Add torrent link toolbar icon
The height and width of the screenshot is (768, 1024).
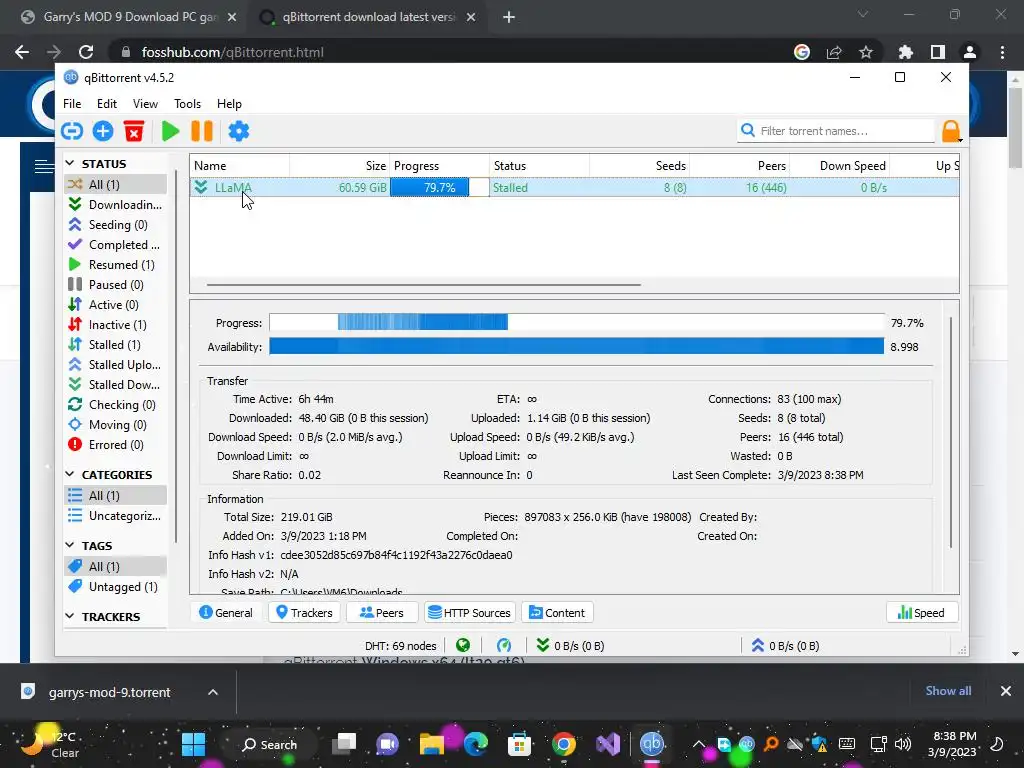tap(72, 131)
